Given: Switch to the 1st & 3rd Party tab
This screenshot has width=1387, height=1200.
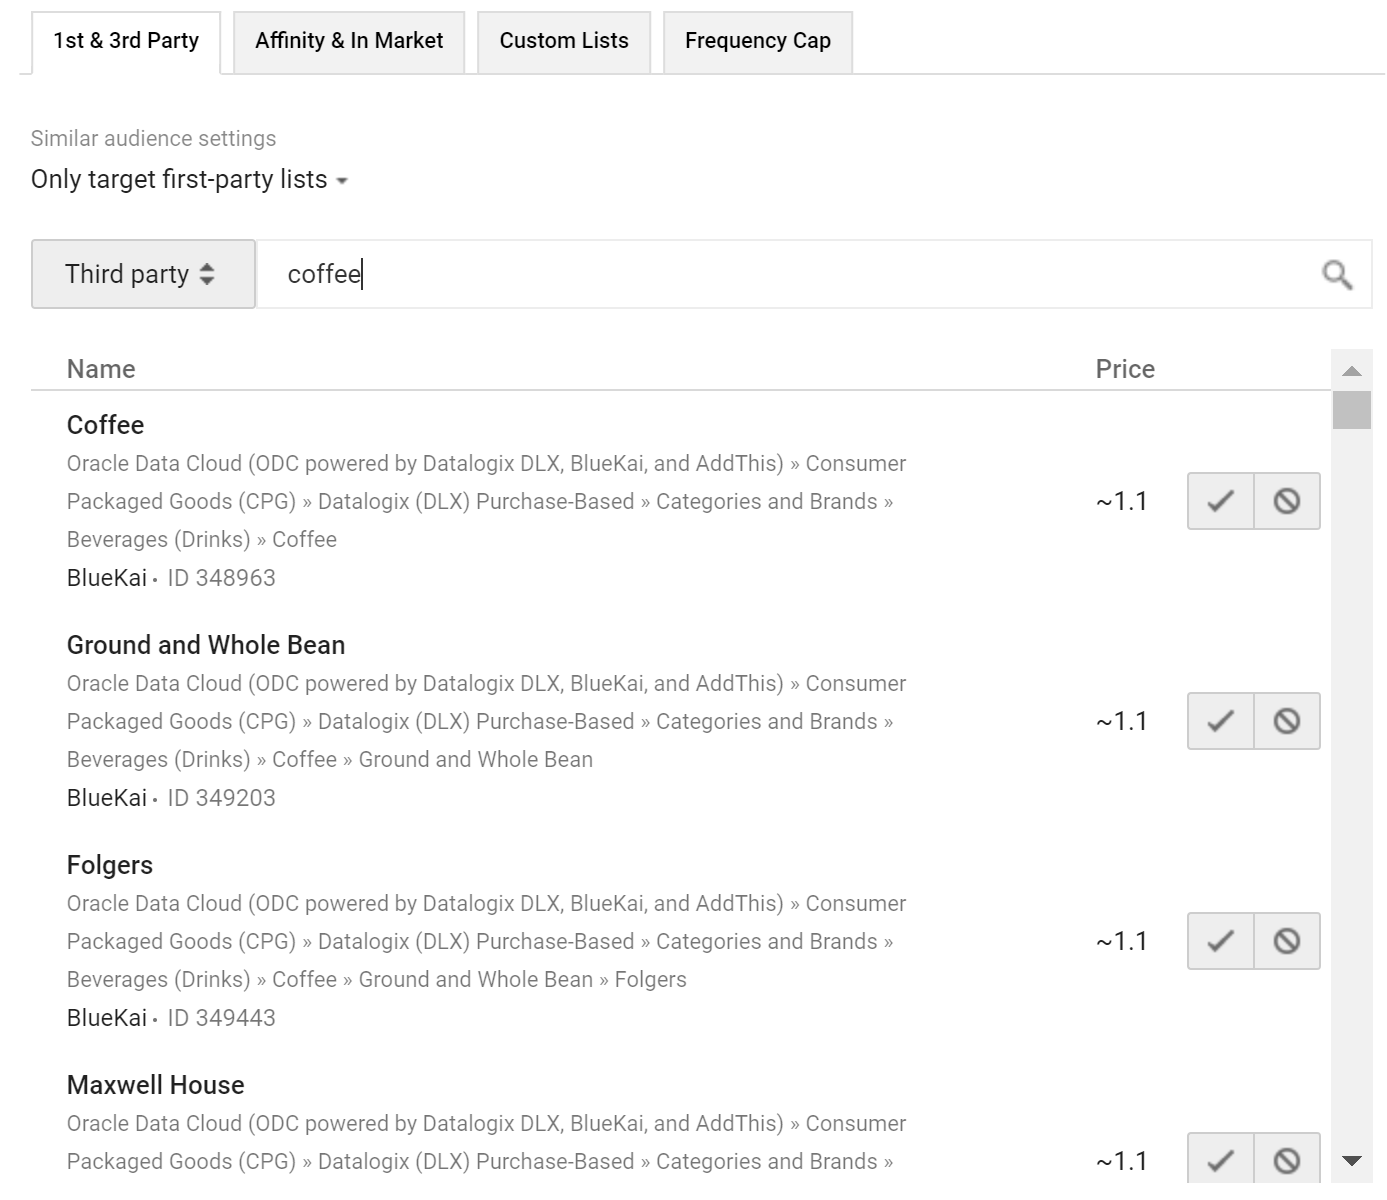Looking at the screenshot, I should pyautogui.click(x=126, y=42).
